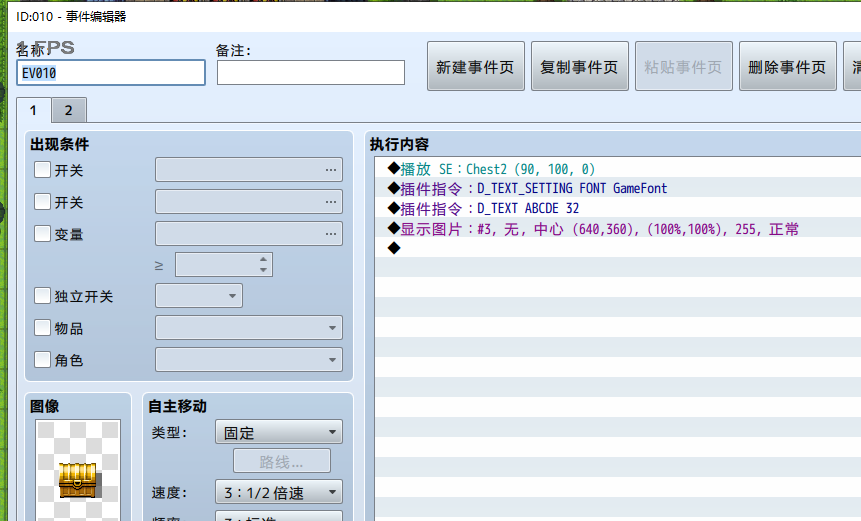Click the 删除事件页 button
This screenshot has width=861, height=521.
click(787, 66)
